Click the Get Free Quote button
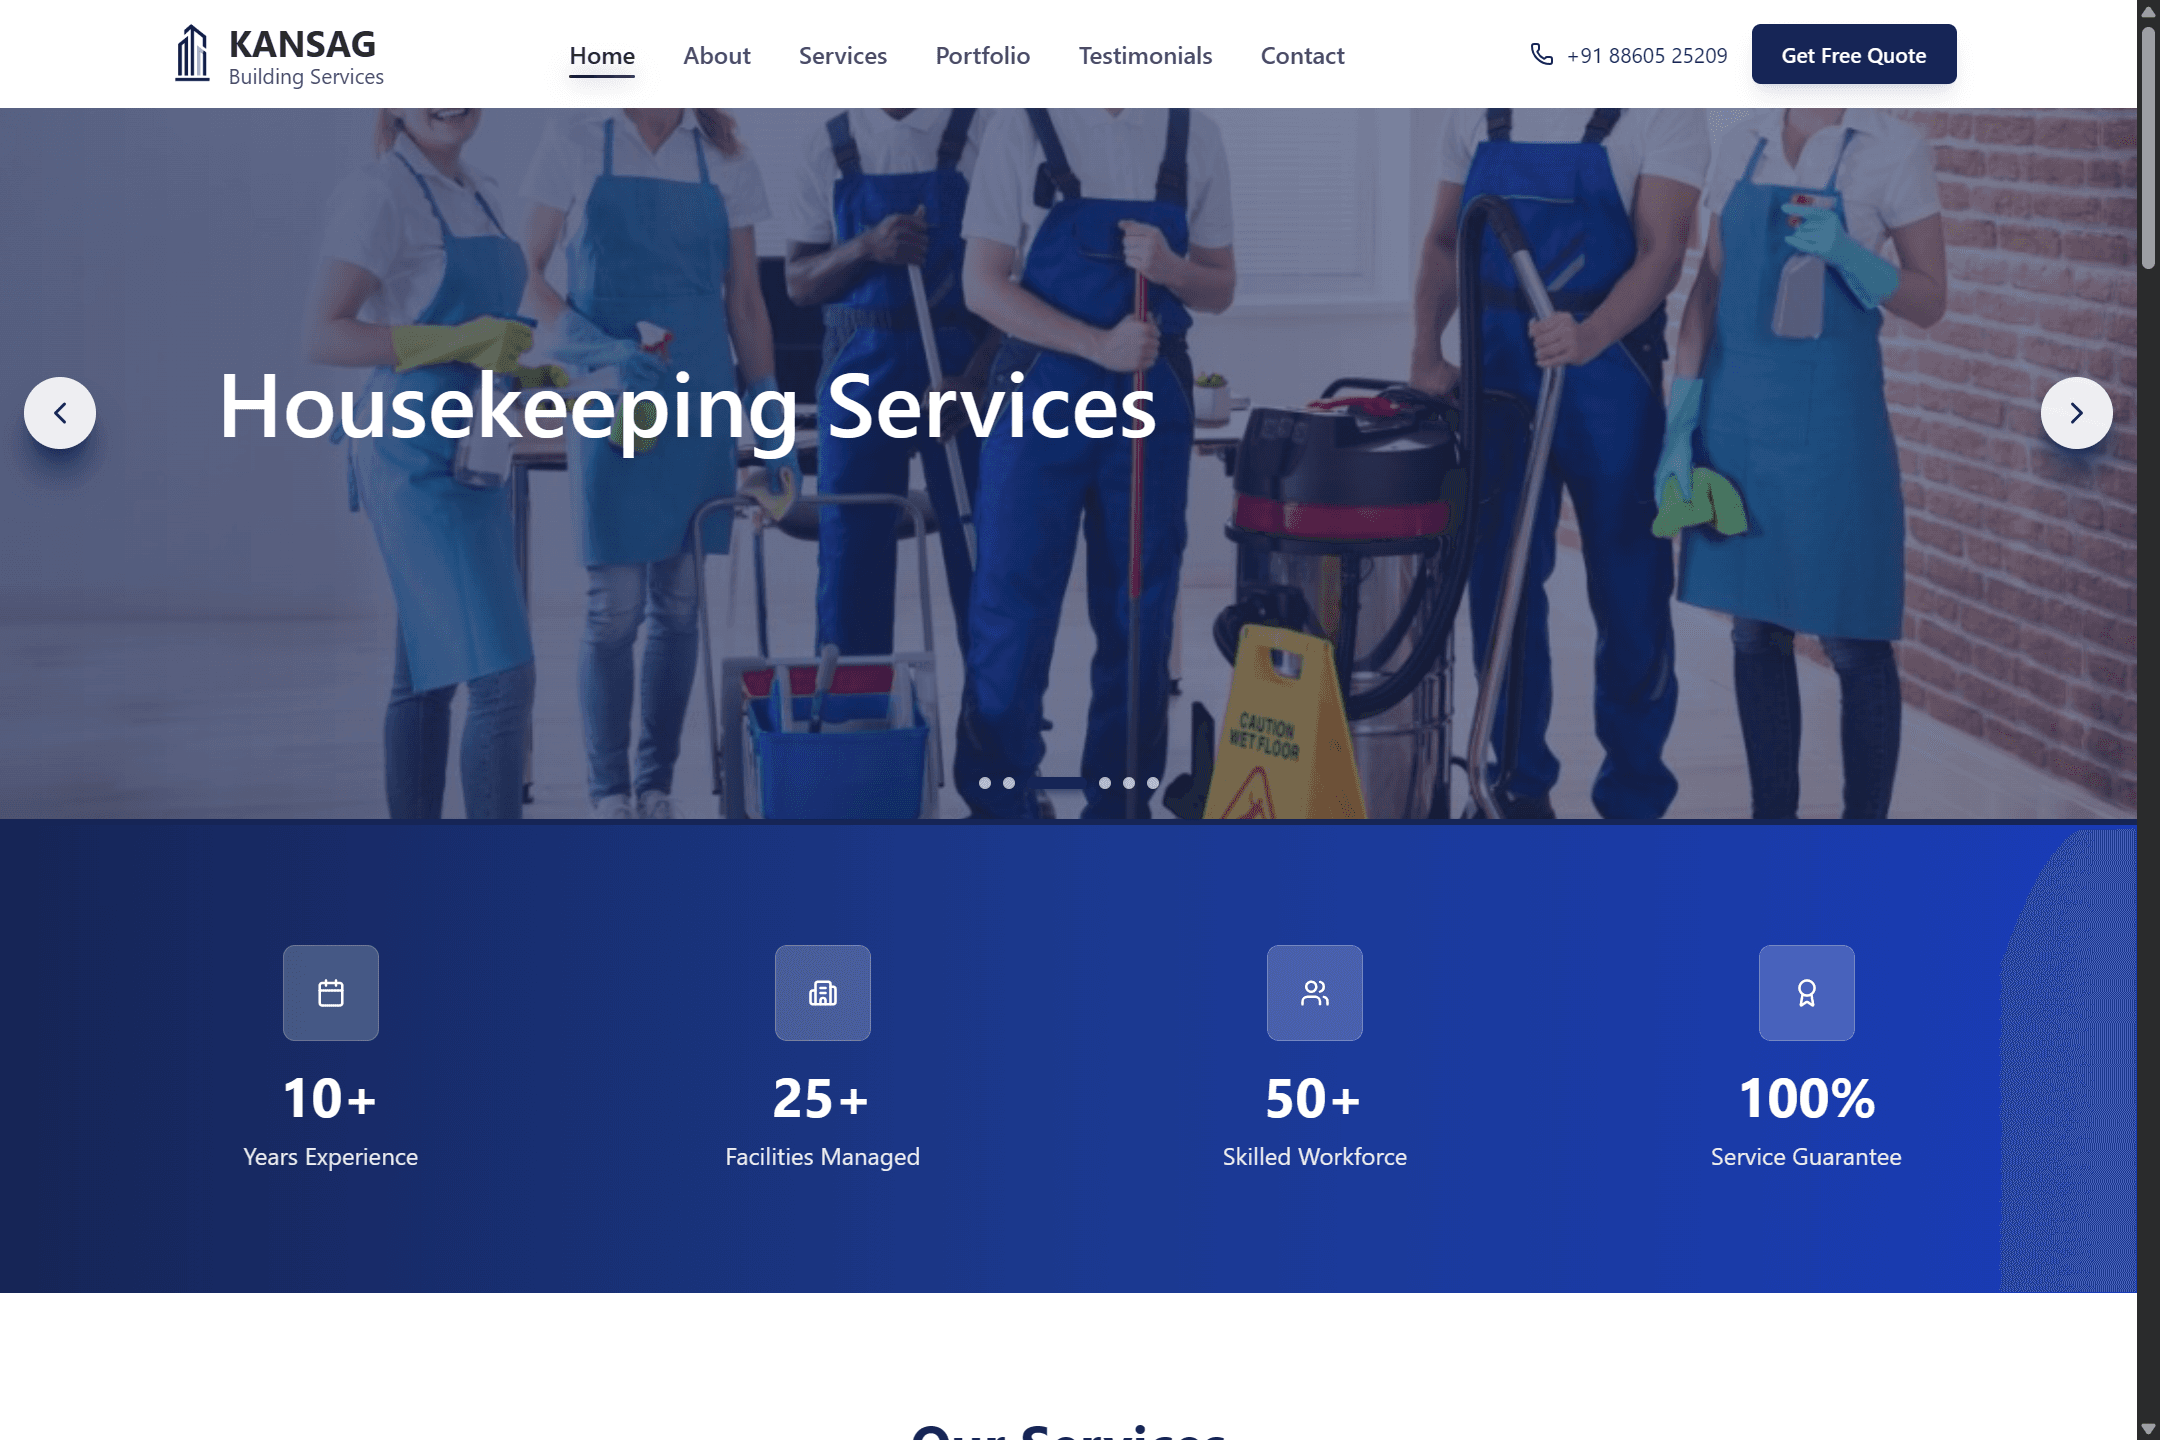Viewport: 2160px width, 1440px height. pos(1853,54)
